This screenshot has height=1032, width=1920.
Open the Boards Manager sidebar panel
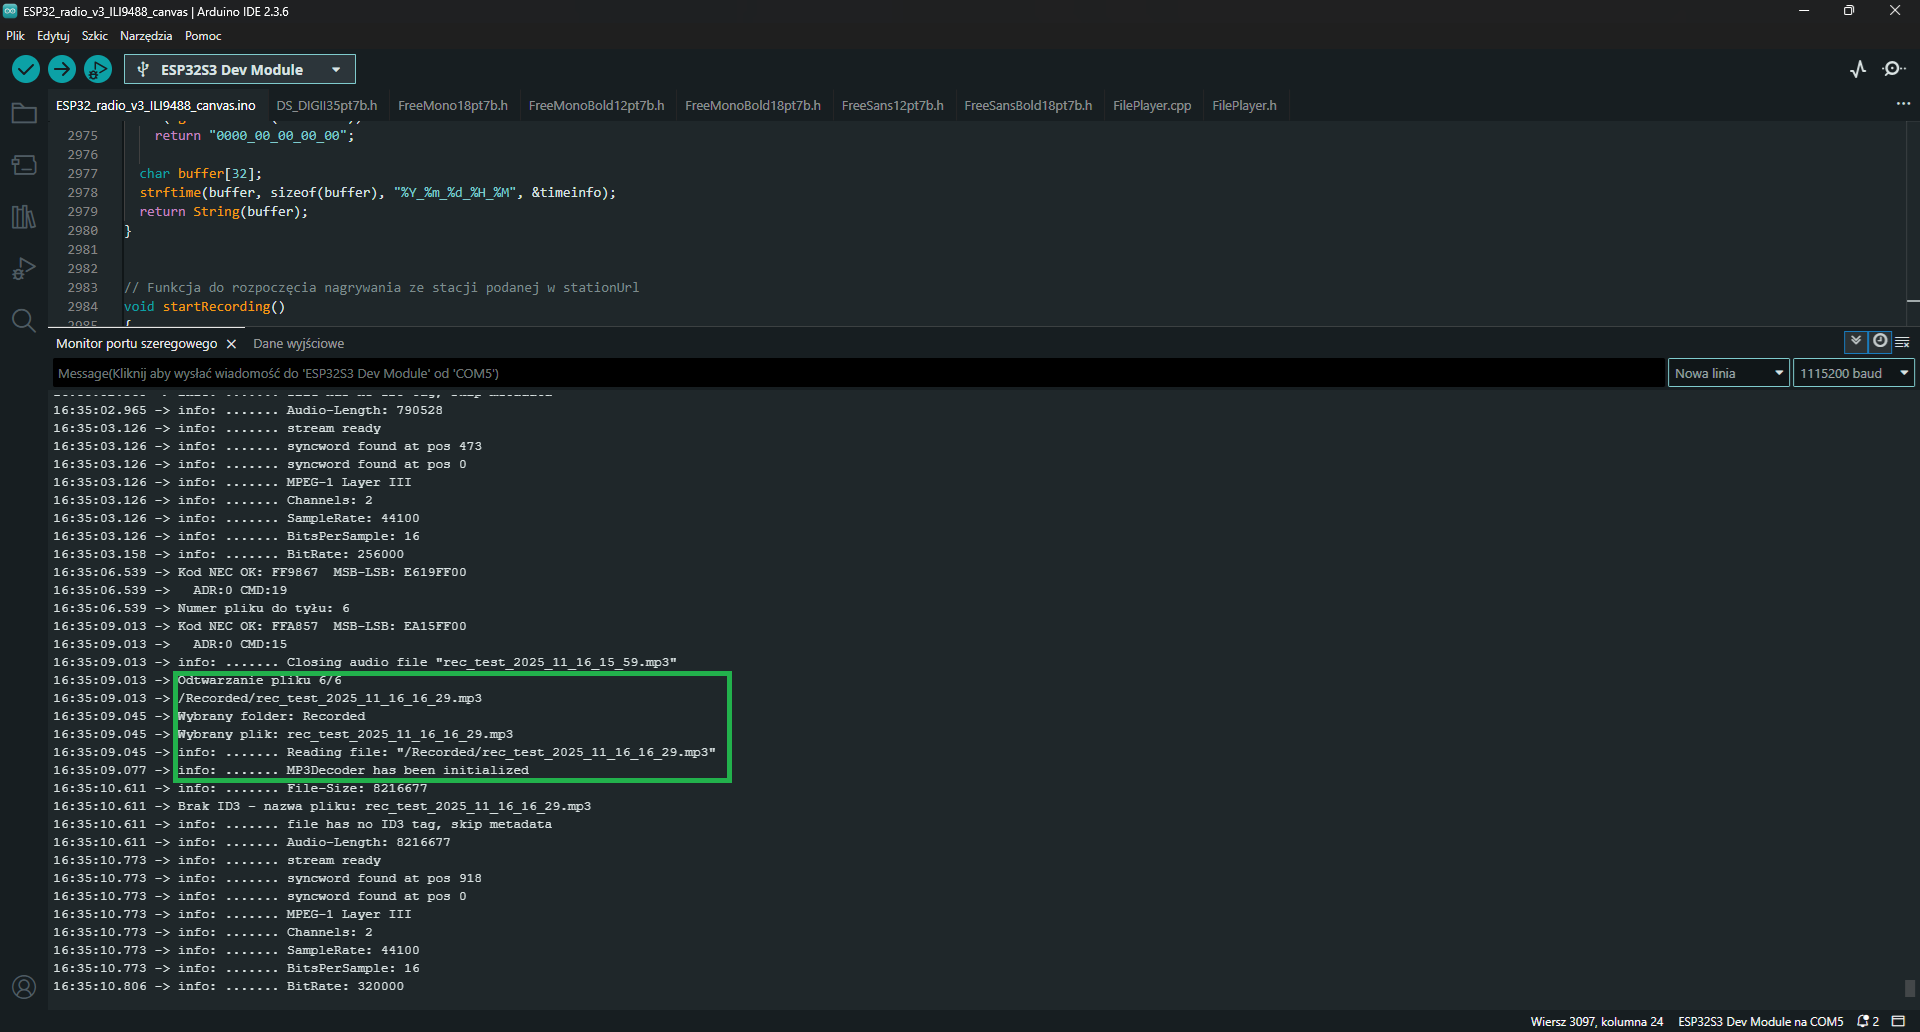pyautogui.click(x=24, y=165)
